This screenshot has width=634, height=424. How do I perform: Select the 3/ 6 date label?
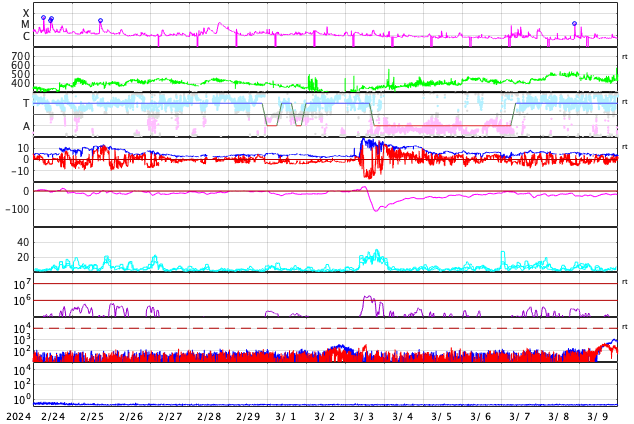coord(481,417)
